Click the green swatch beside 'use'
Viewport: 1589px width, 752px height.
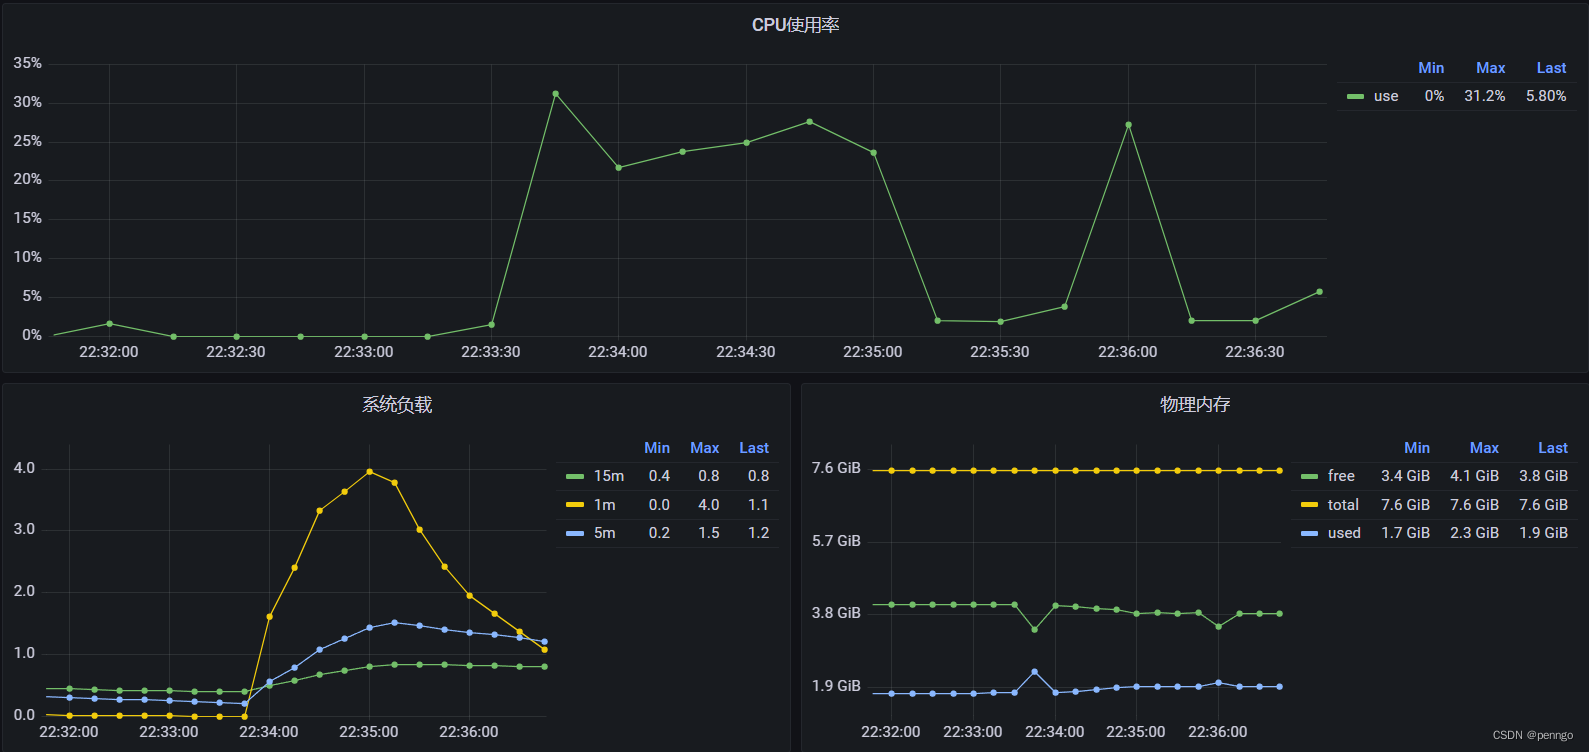[x=1355, y=97]
